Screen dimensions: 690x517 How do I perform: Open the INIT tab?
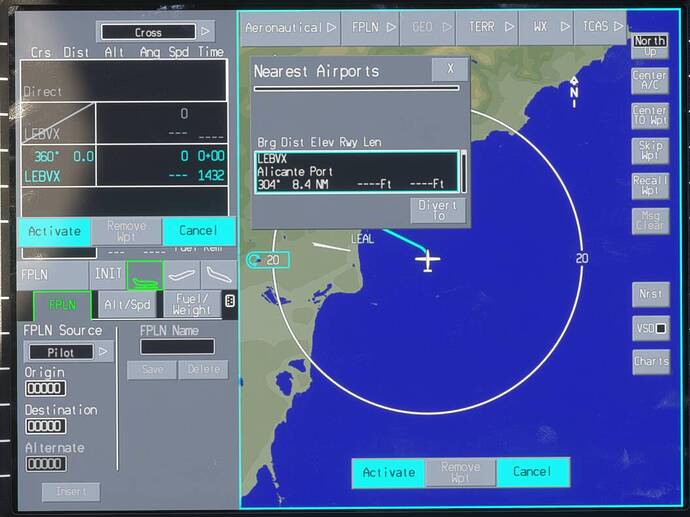(x=107, y=274)
